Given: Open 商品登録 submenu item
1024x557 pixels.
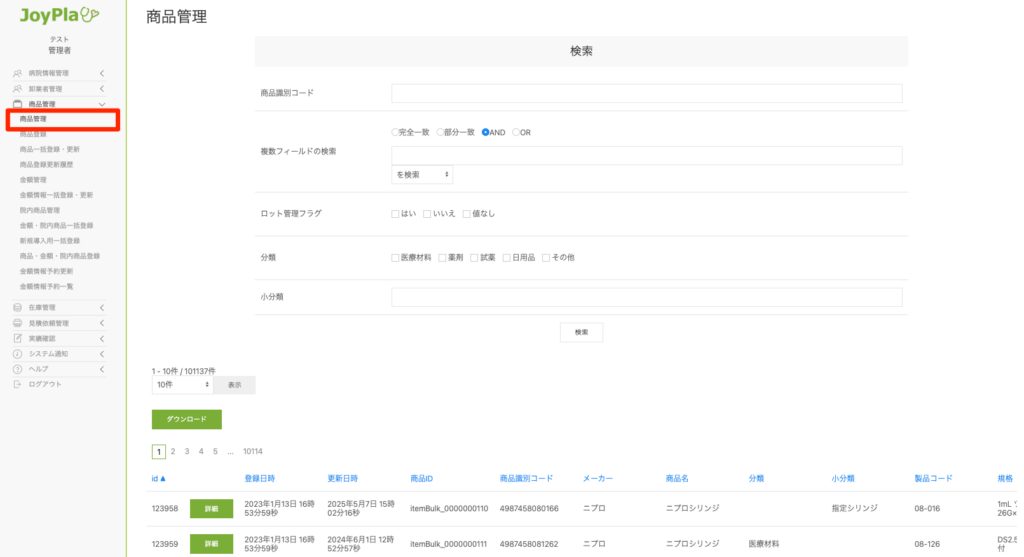Looking at the screenshot, I should [33, 134].
